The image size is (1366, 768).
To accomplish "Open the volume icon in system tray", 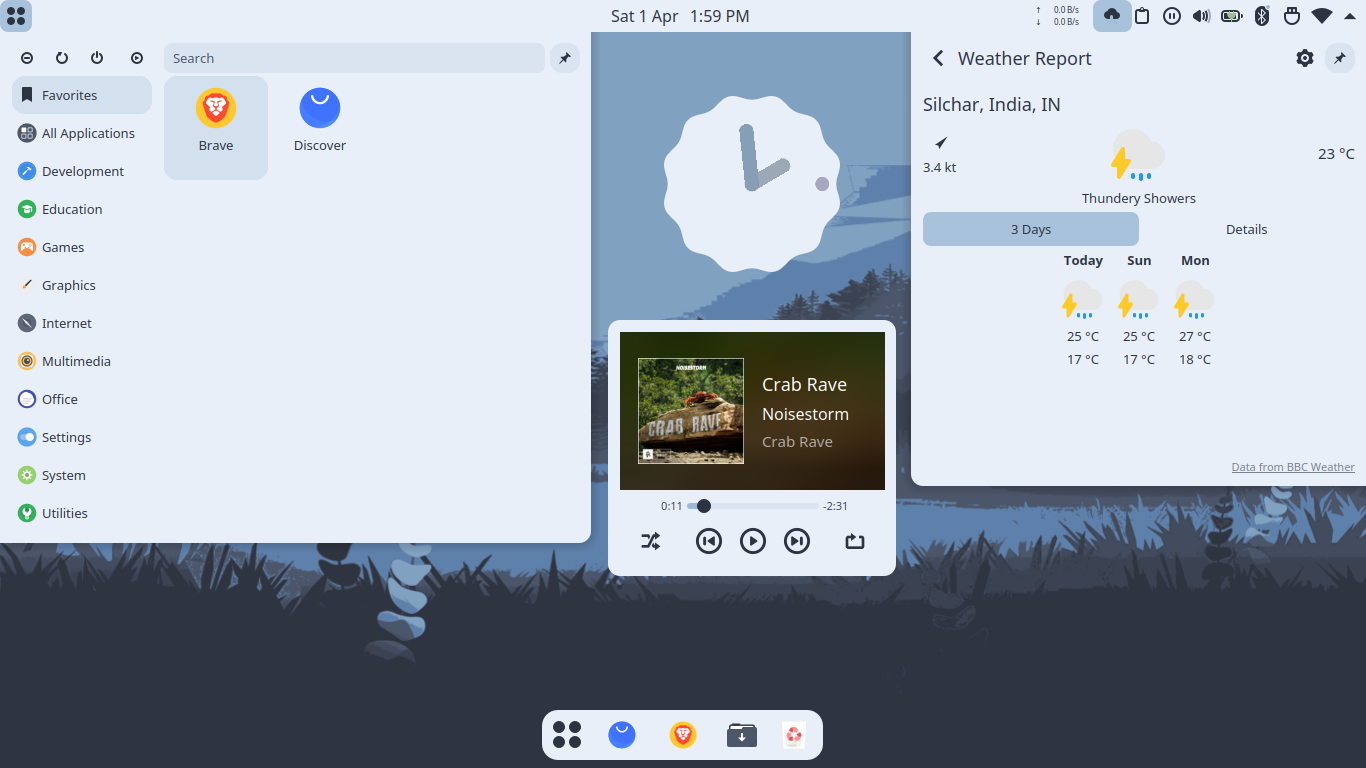I will 1202,16.
